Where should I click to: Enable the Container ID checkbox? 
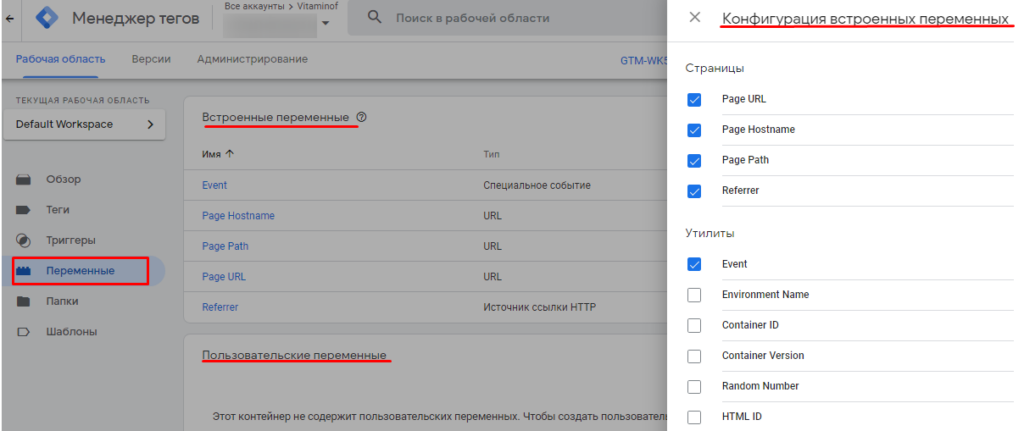[x=695, y=325]
